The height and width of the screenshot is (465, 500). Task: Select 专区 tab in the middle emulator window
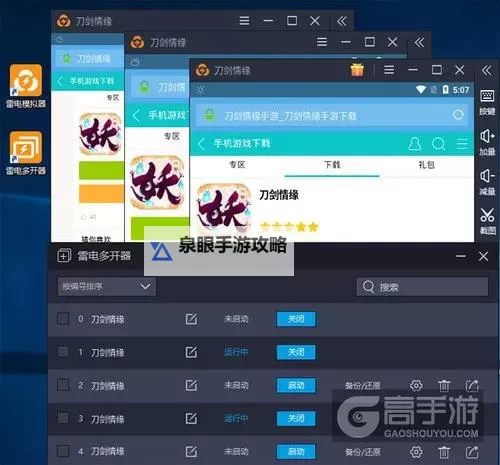pyautogui.click(x=172, y=136)
